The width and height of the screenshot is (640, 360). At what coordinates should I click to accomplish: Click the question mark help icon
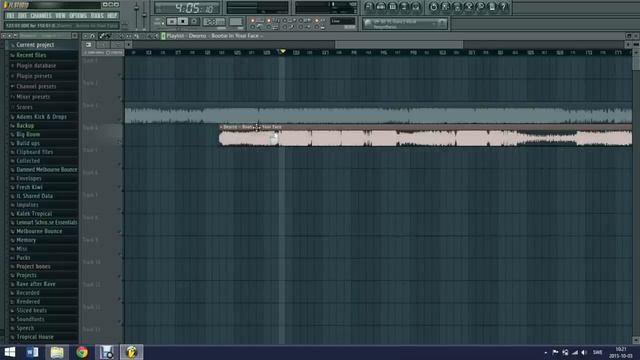click(504, 7)
